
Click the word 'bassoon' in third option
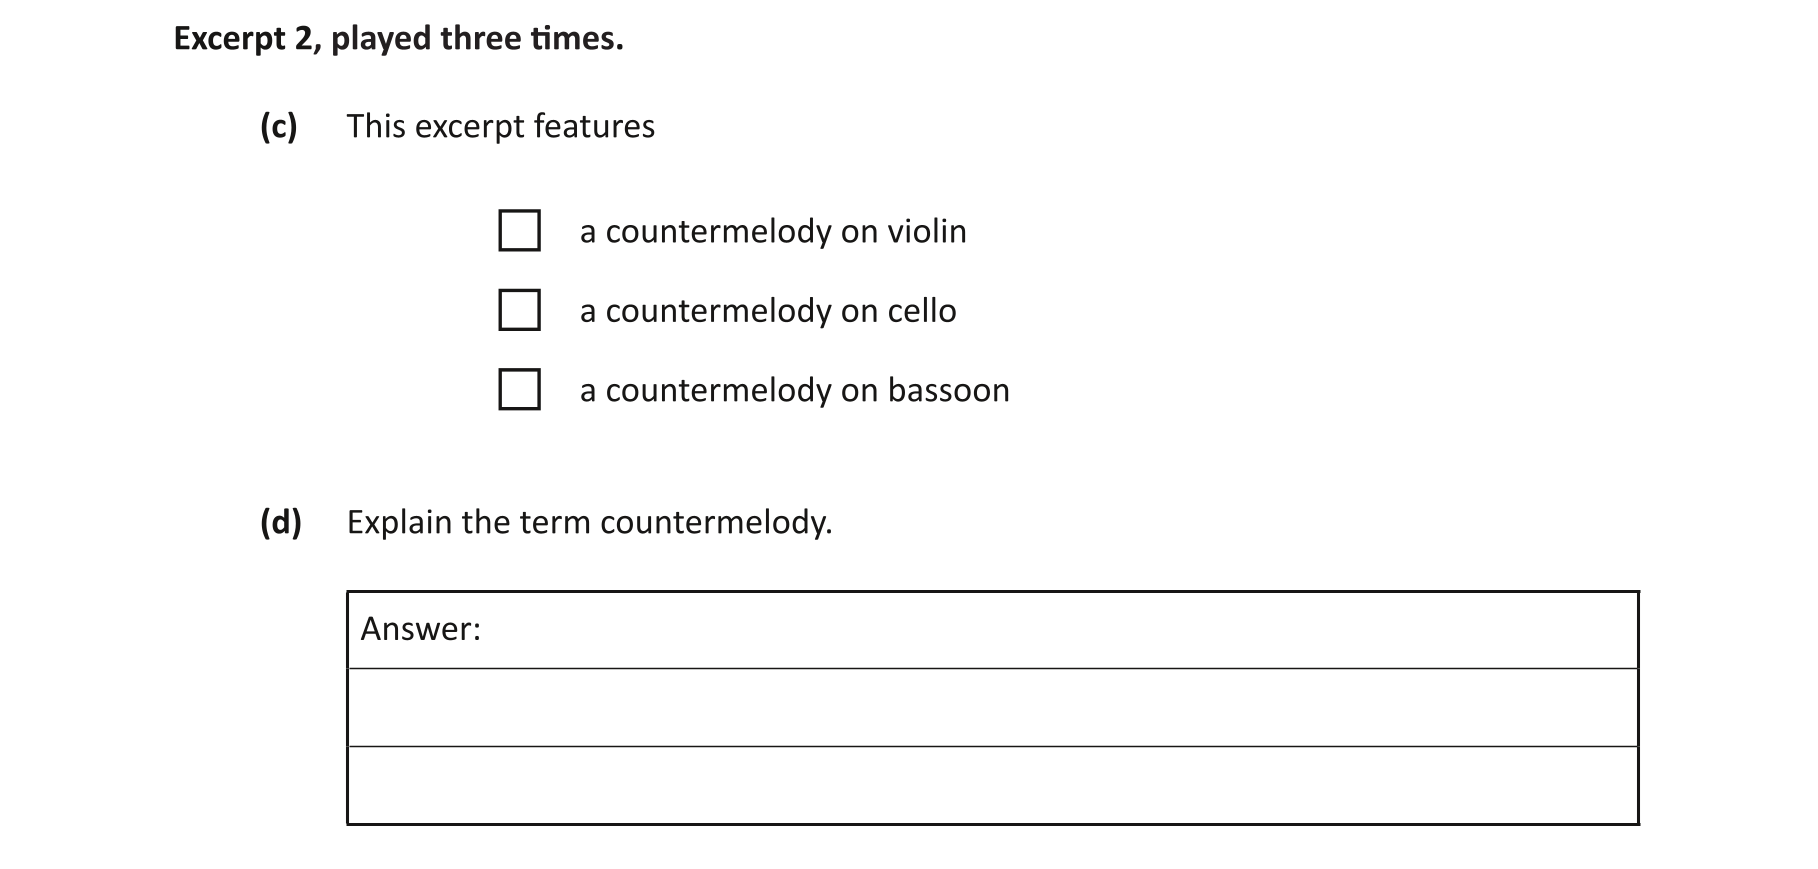(948, 390)
